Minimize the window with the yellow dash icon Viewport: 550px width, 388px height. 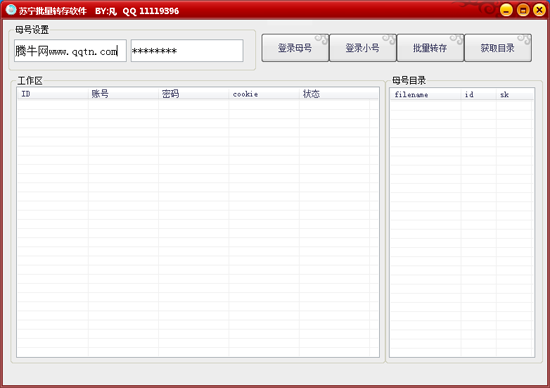[x=506, y=10]
